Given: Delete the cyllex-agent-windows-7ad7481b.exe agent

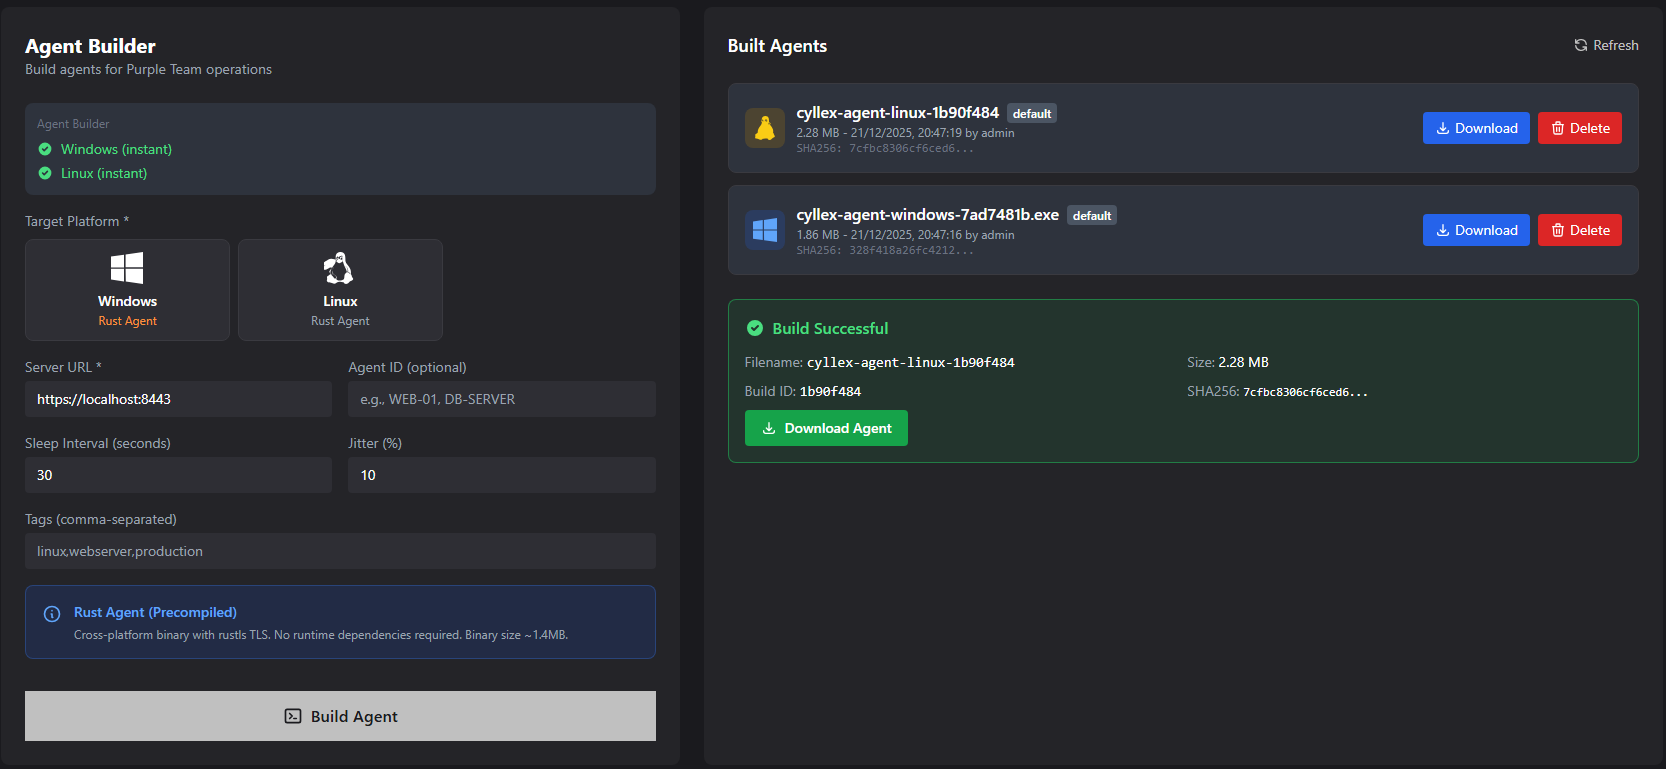Looking at the screenshot, I should [1579, 230].
